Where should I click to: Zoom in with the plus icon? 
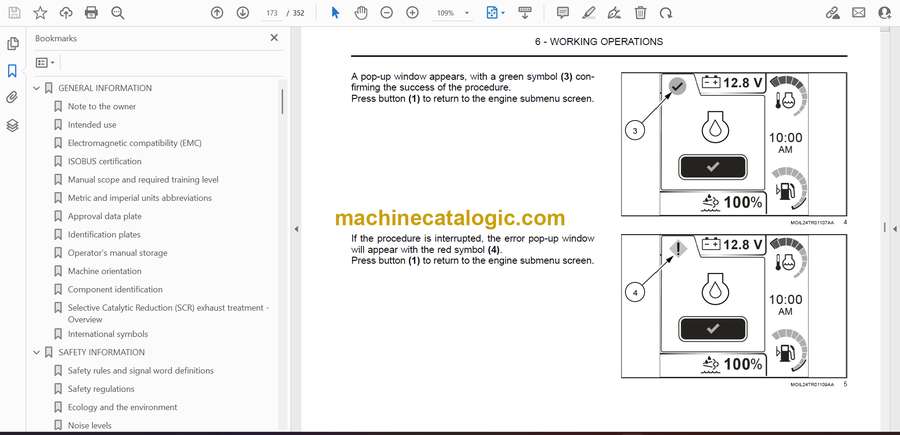(x=413, y=13)
